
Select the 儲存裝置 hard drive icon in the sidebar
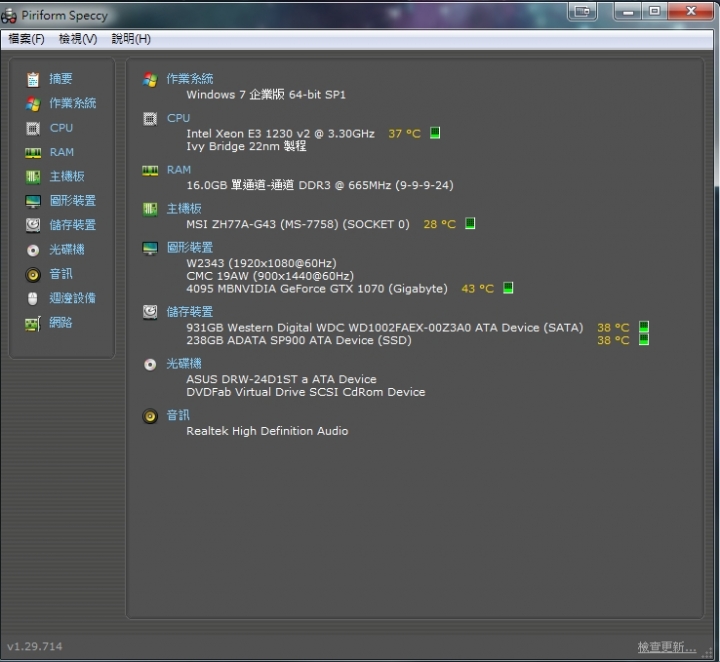33,225
